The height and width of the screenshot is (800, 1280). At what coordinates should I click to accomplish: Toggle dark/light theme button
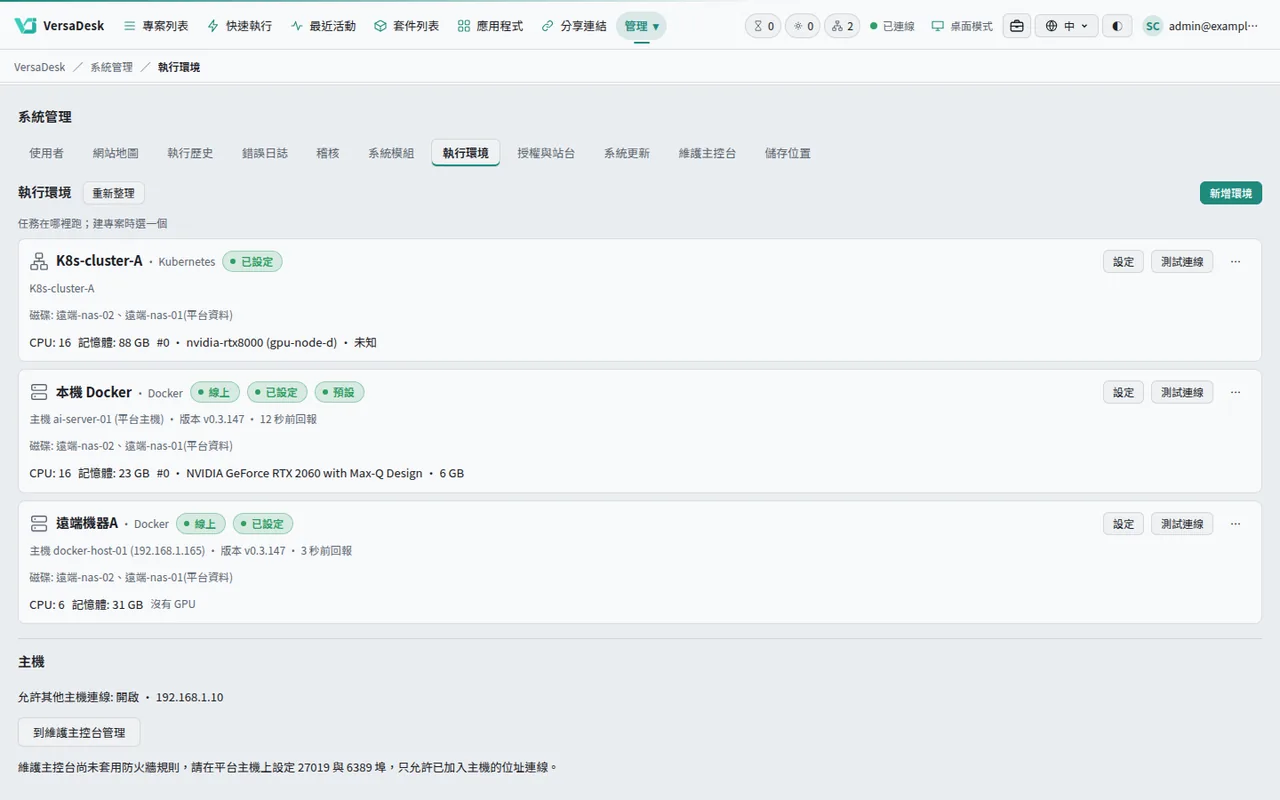[x=1117, y=26]
